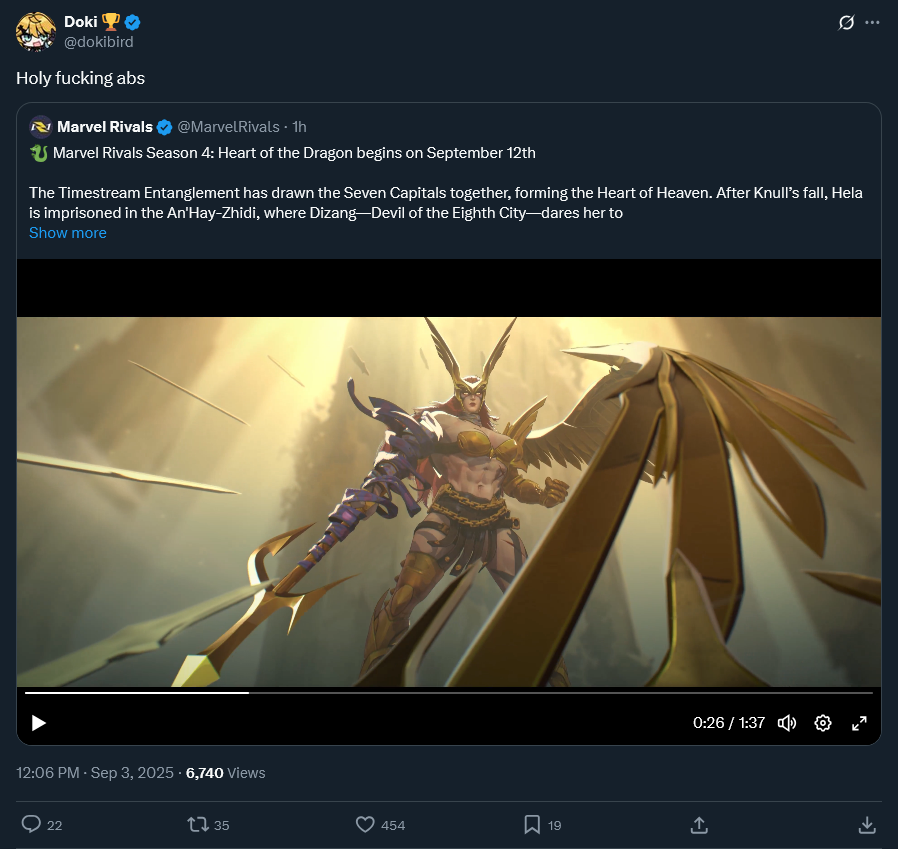Image resolution: width=898 pixels, height=849 pixels.
Task: Open video settings gear
Action: pyautogui.click(x=823, y=723)
